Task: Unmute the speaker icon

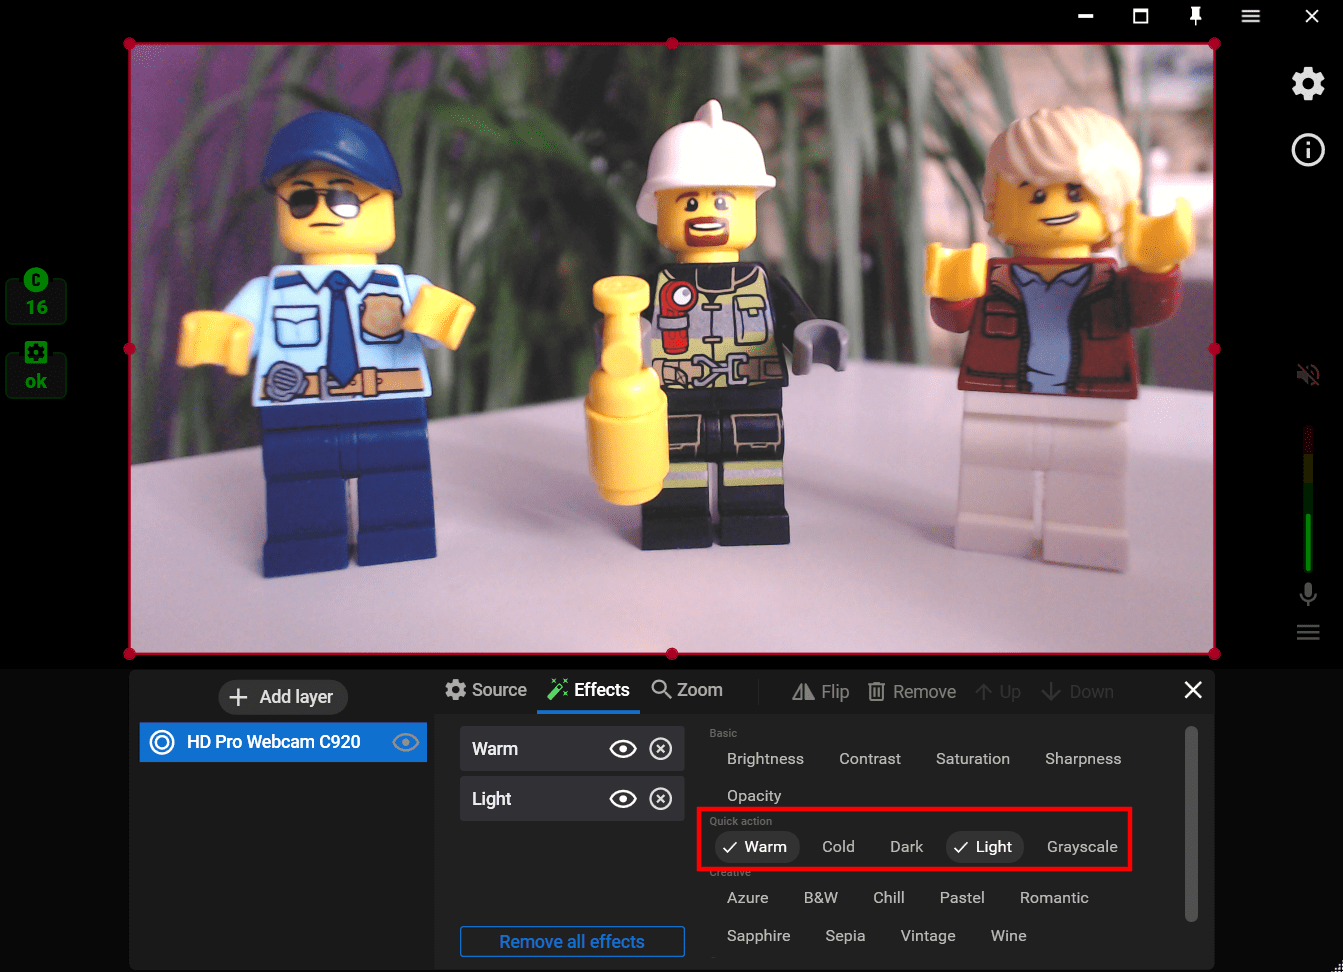Action: click(1308, 375)
